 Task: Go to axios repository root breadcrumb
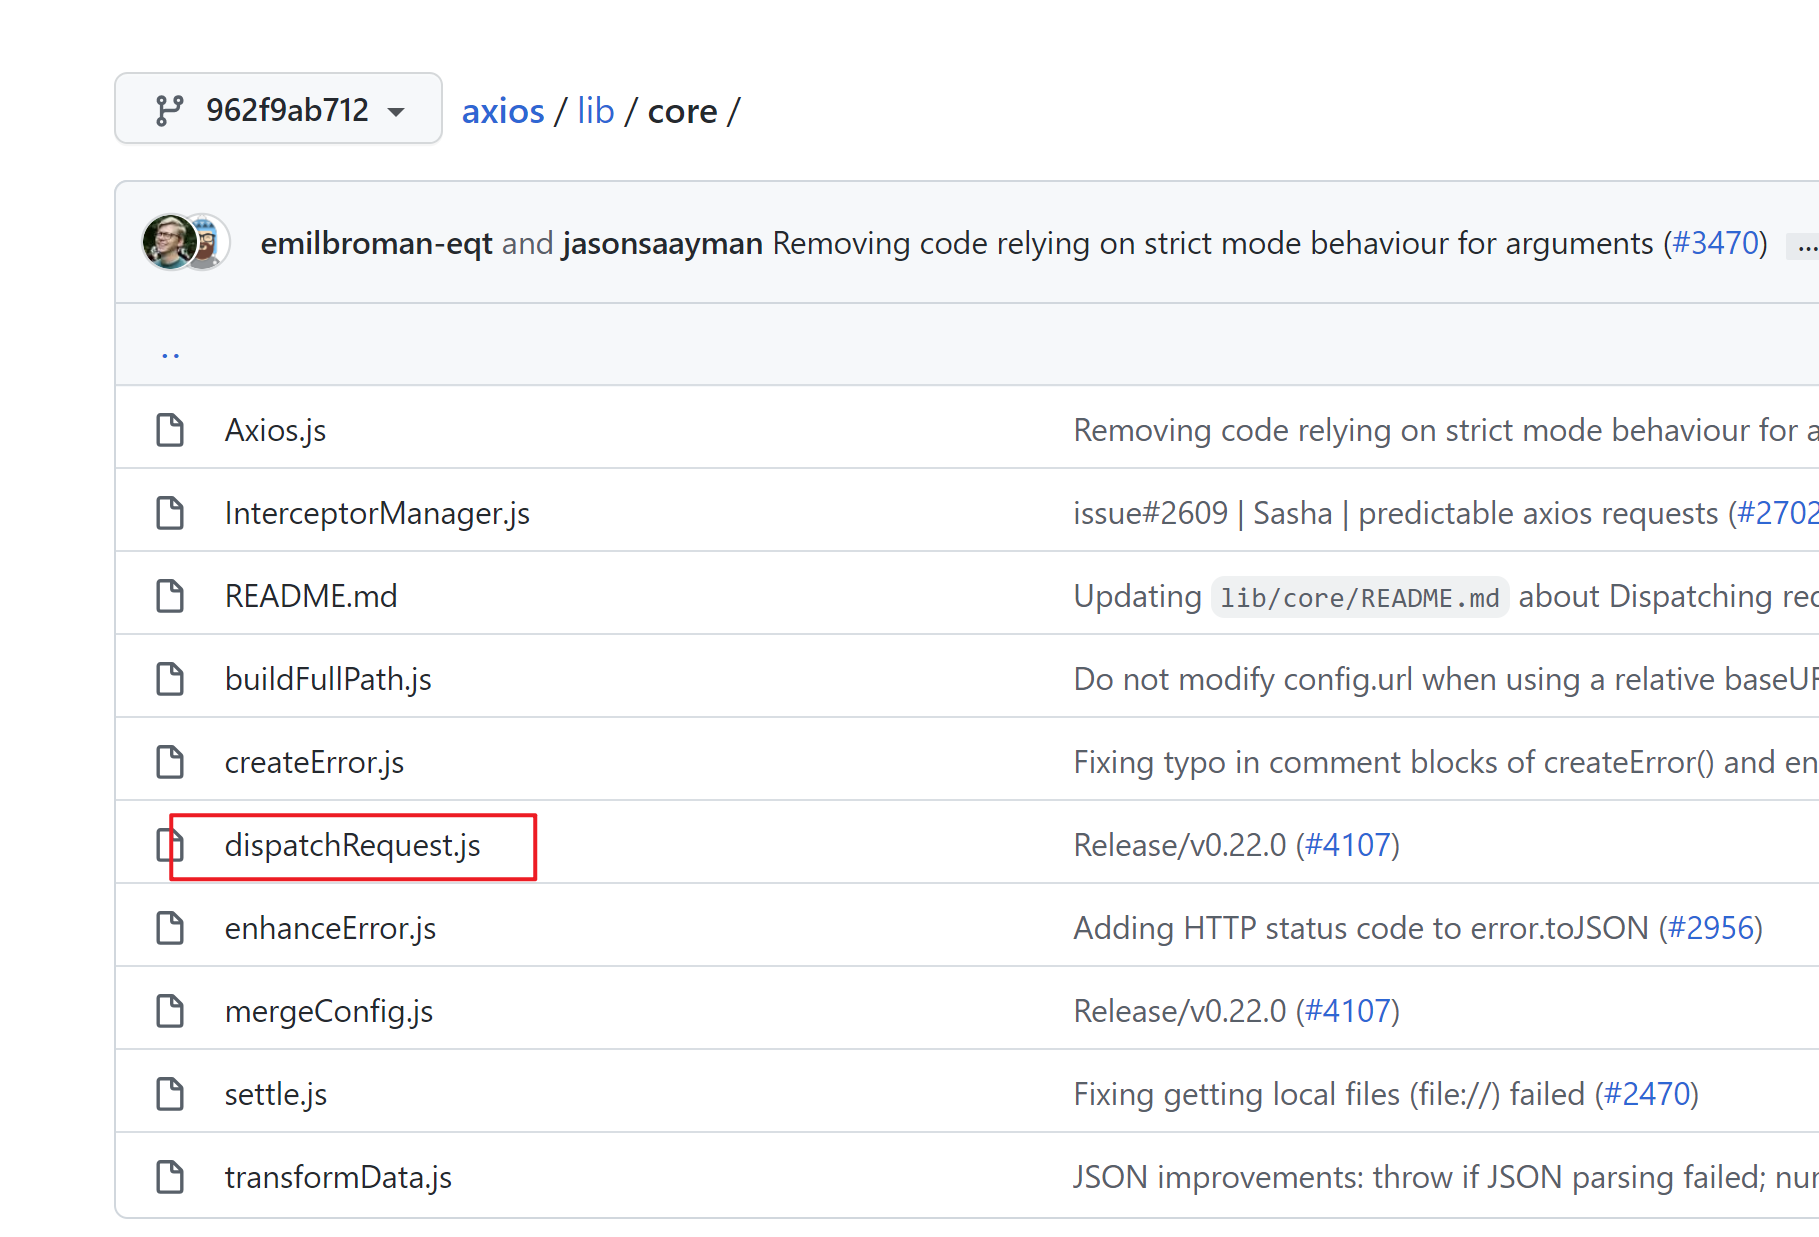coord(503,111)
